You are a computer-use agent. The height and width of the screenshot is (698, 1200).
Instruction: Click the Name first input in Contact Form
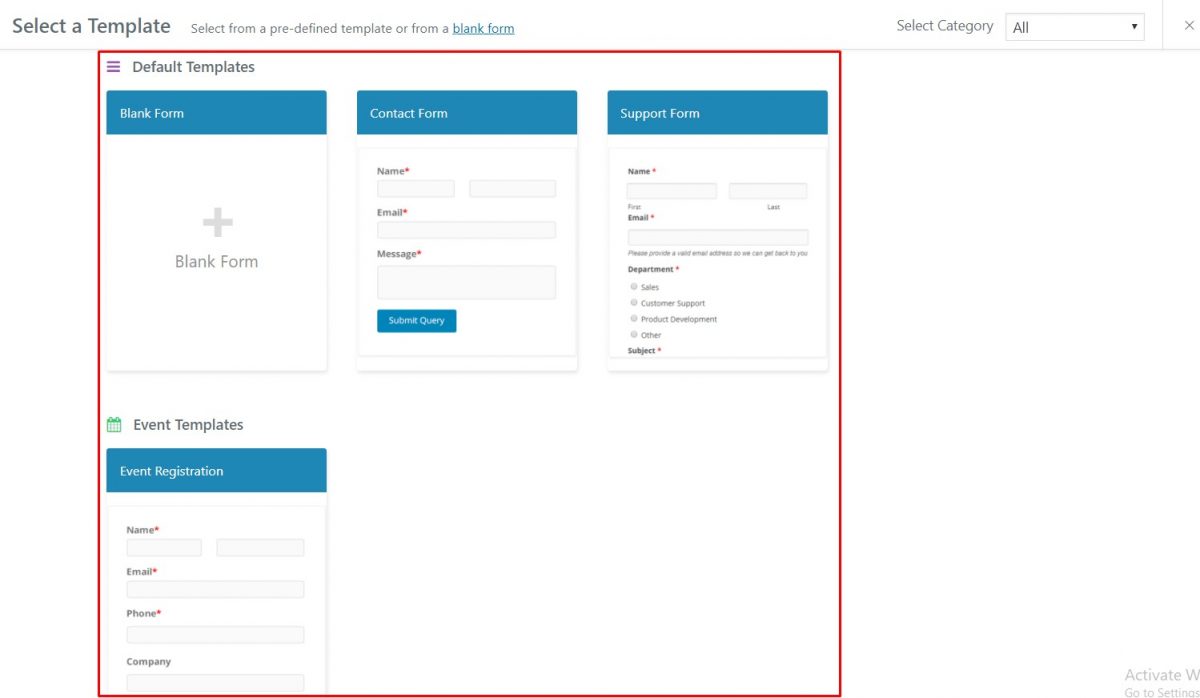(x=416, y=188)
